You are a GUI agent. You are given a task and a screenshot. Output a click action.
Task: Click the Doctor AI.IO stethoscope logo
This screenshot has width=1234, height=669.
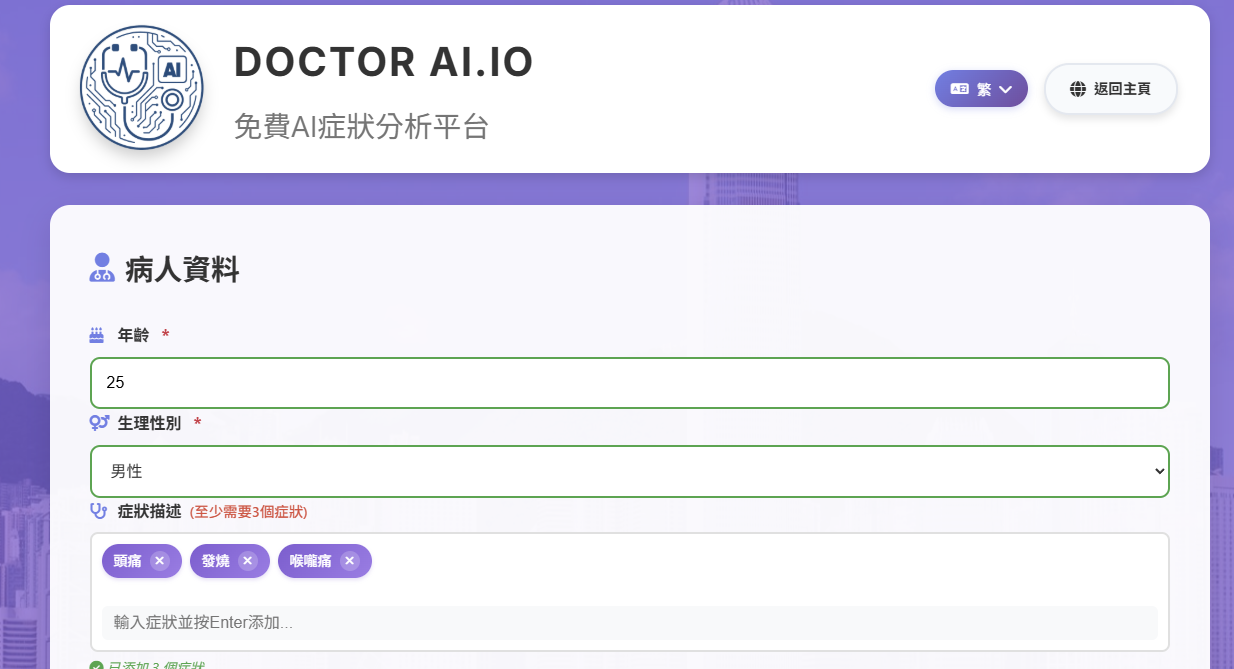(x=141, y=88)
